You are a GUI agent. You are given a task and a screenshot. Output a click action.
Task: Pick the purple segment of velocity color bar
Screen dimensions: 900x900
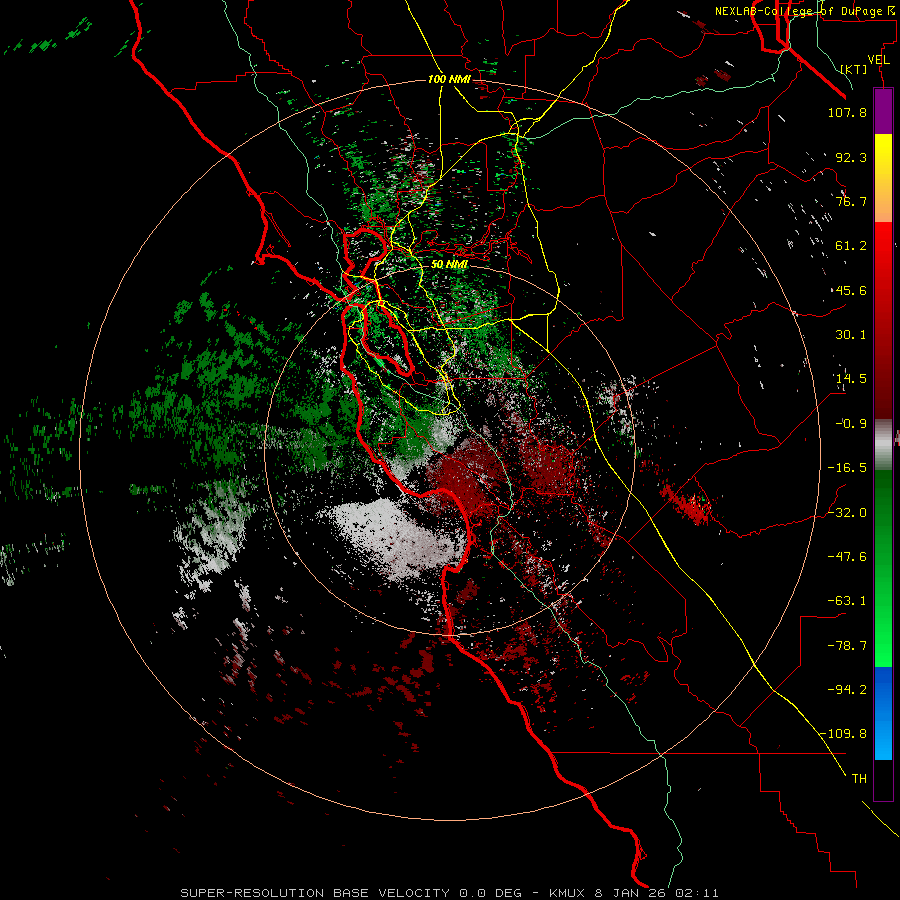(x=883, y=111)
